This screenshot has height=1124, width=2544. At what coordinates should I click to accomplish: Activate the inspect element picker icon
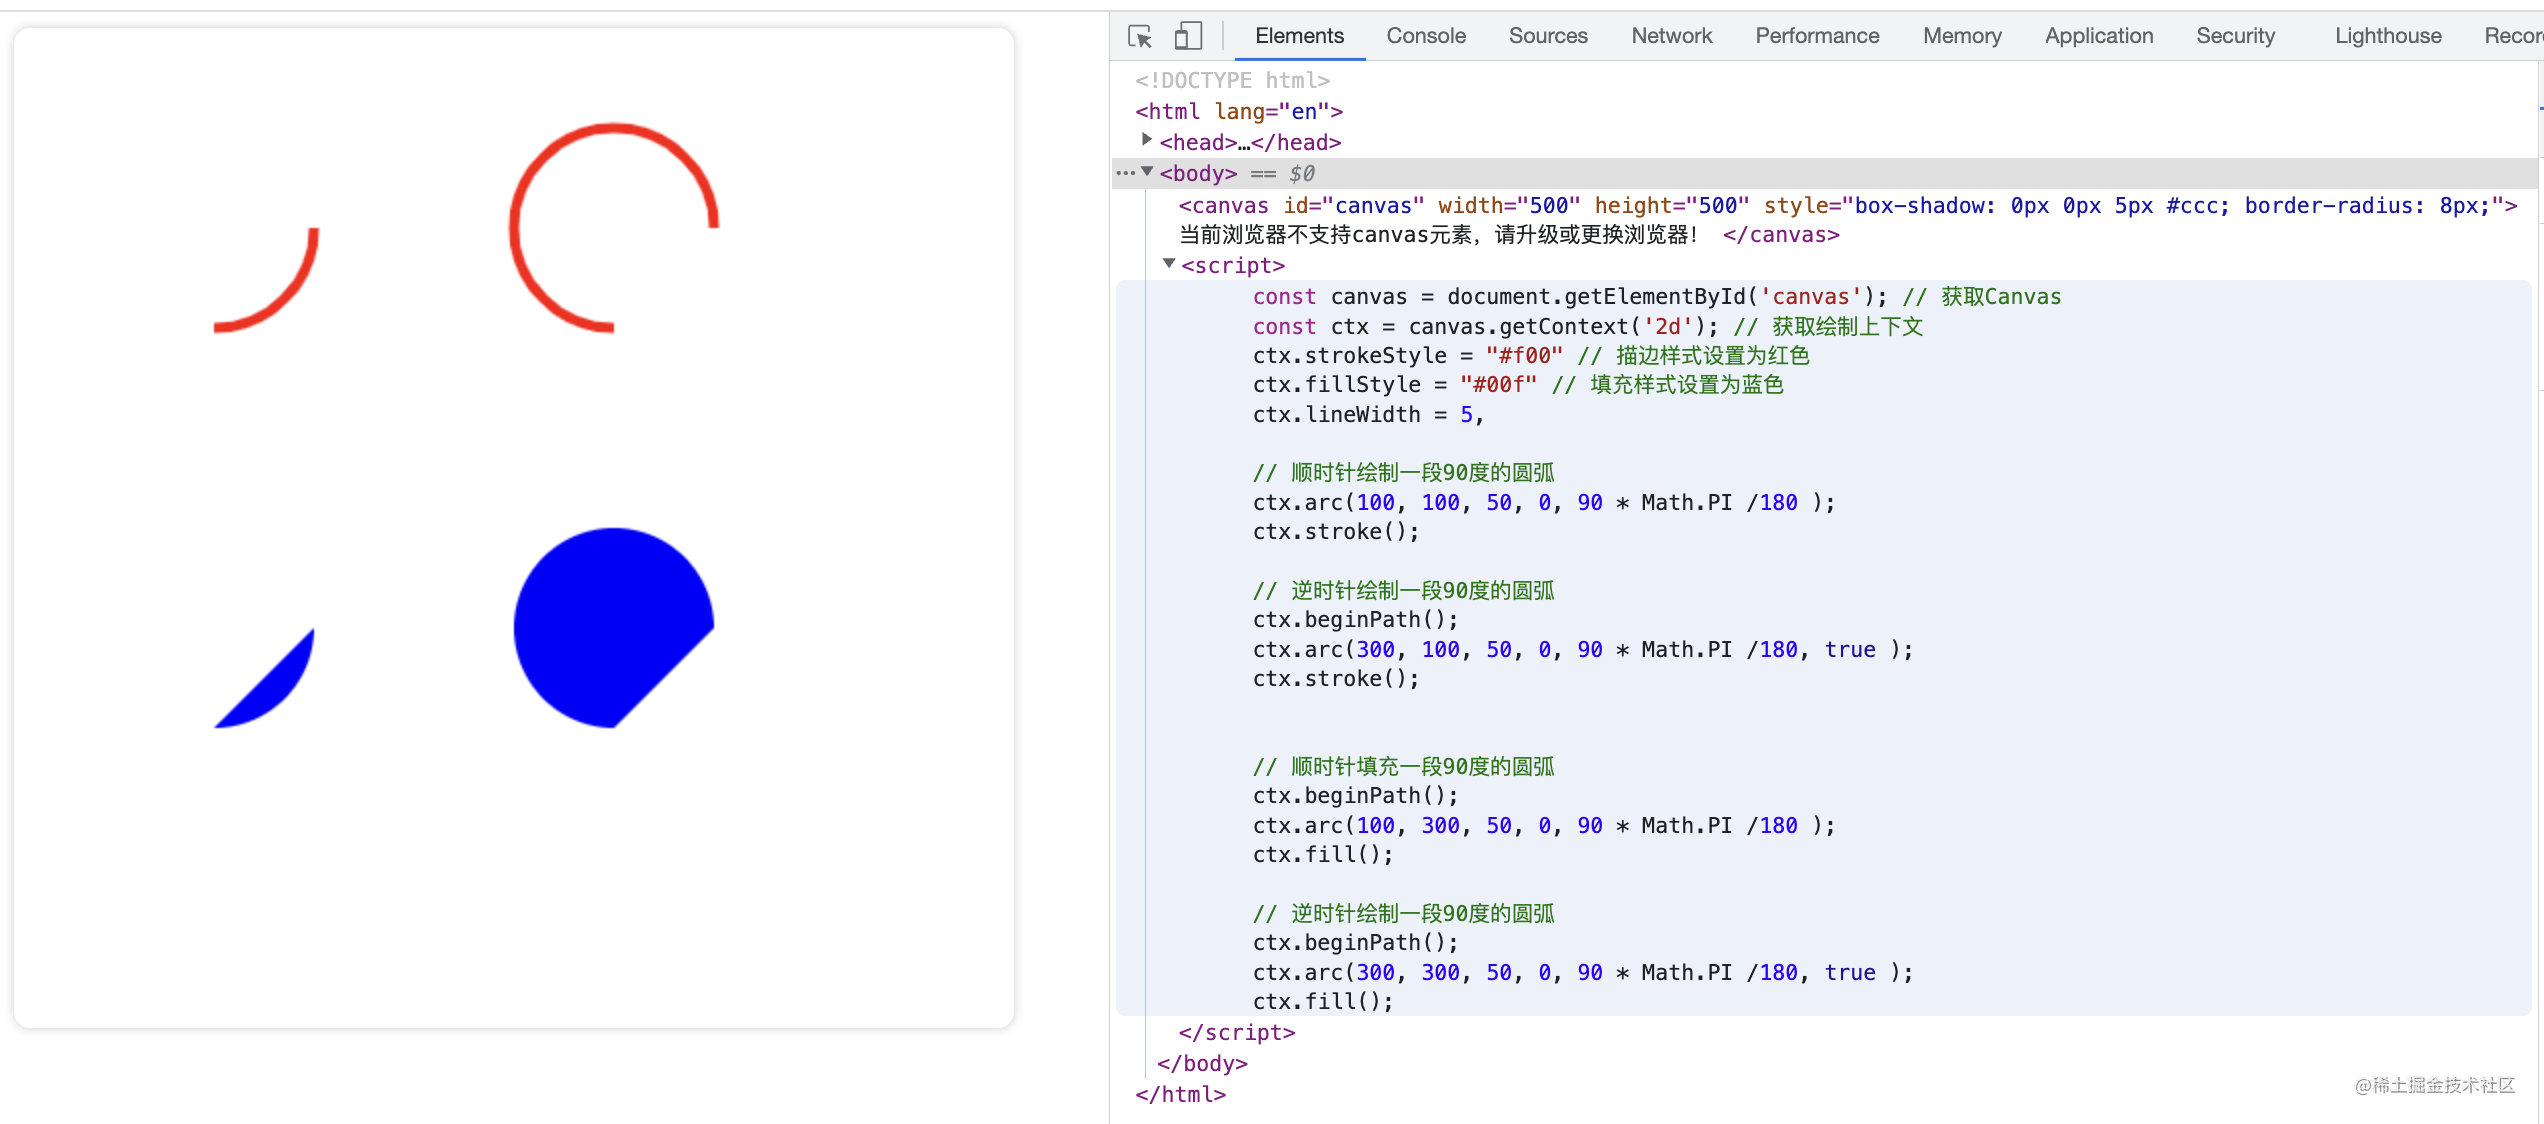(x=1140, y=37)
